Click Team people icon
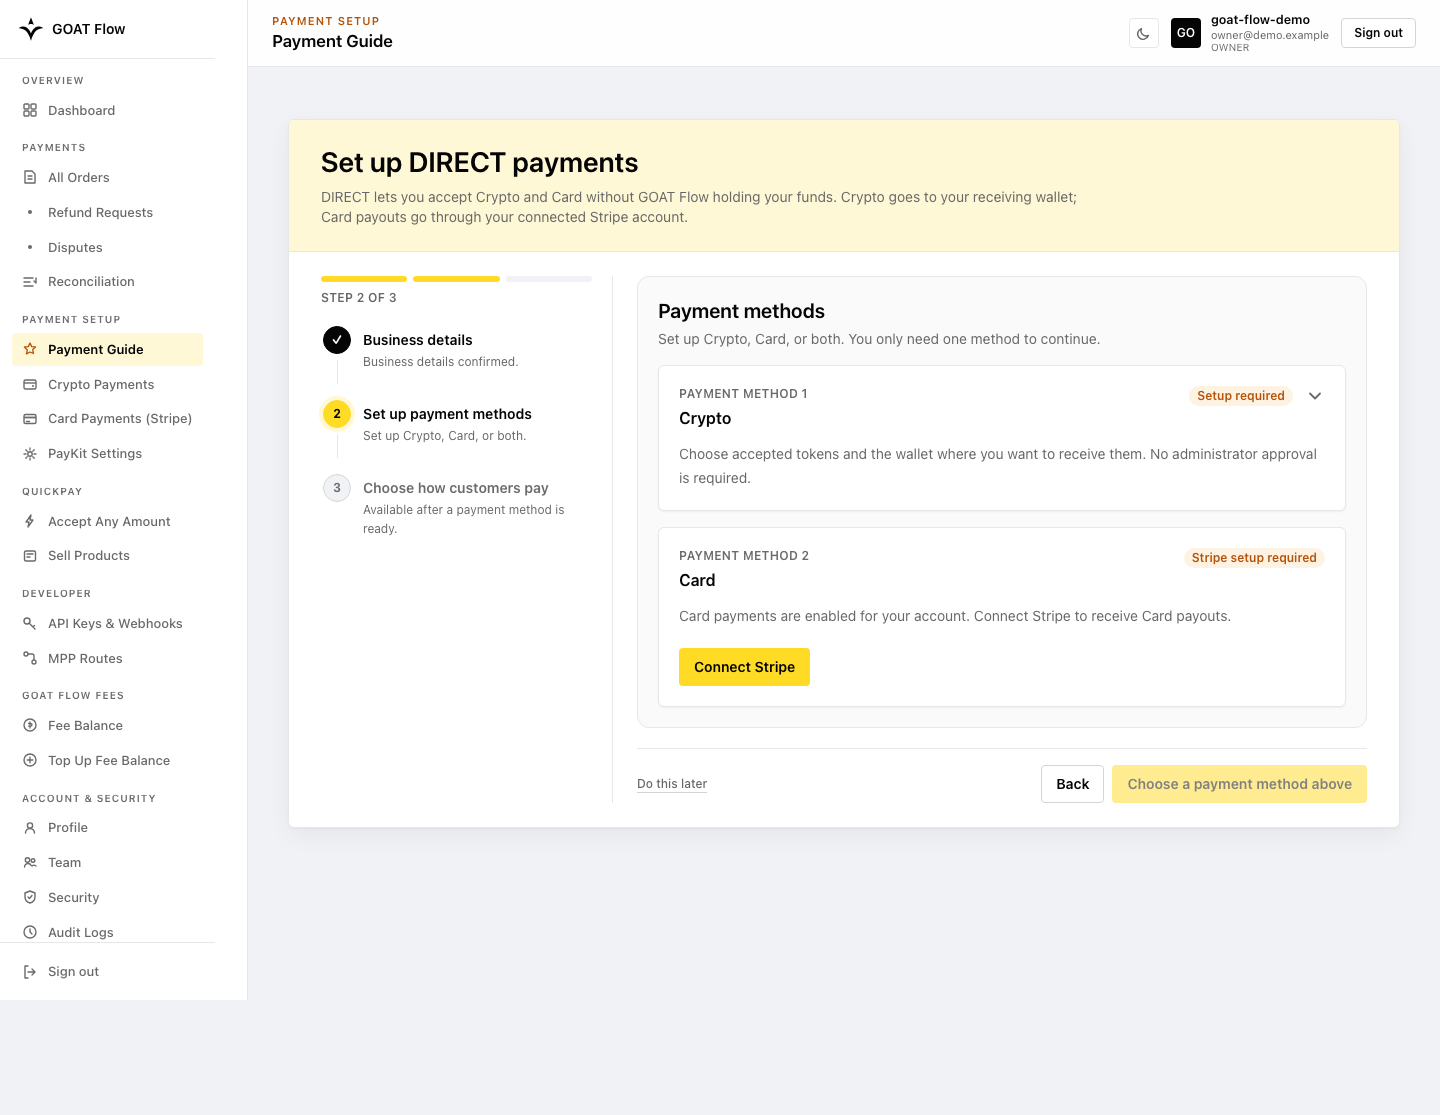This screenshot has height=1115, width=1440. click(x=30, y=862)
